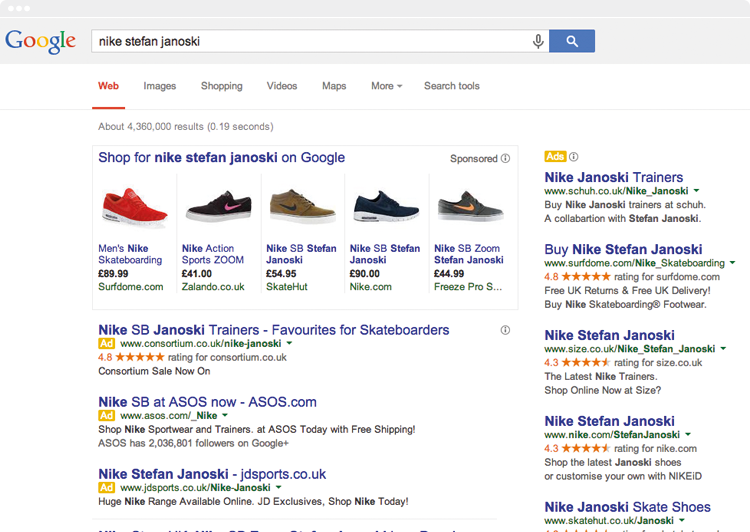Screen dimensions: 750x532
Task: Switch to the Maps tab
Action: [x=334, y=86]
